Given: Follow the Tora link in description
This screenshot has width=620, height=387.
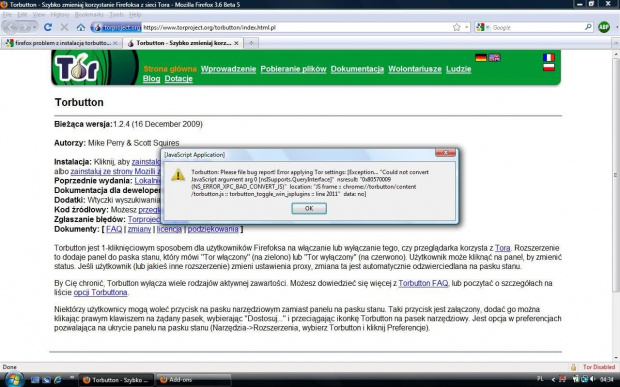Looking at the screenshot, I should click(502, 248).
